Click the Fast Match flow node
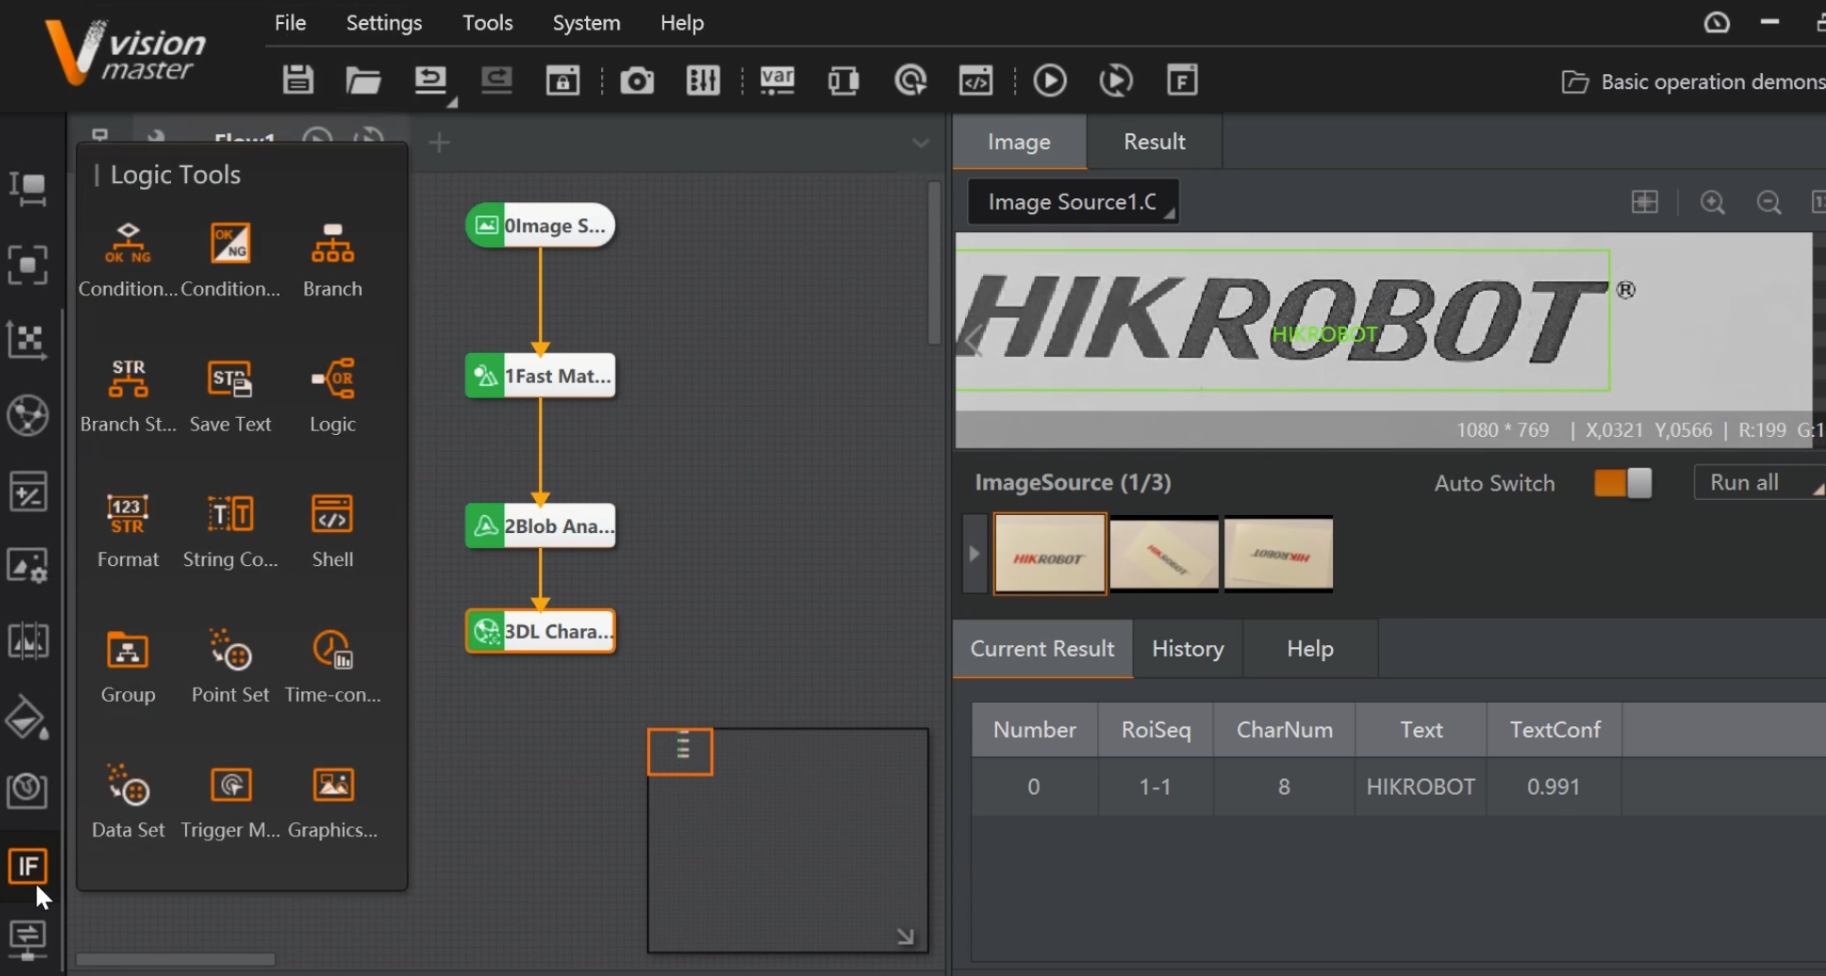The width and height of the screenshot is (1826, 976). coord(541,376)
